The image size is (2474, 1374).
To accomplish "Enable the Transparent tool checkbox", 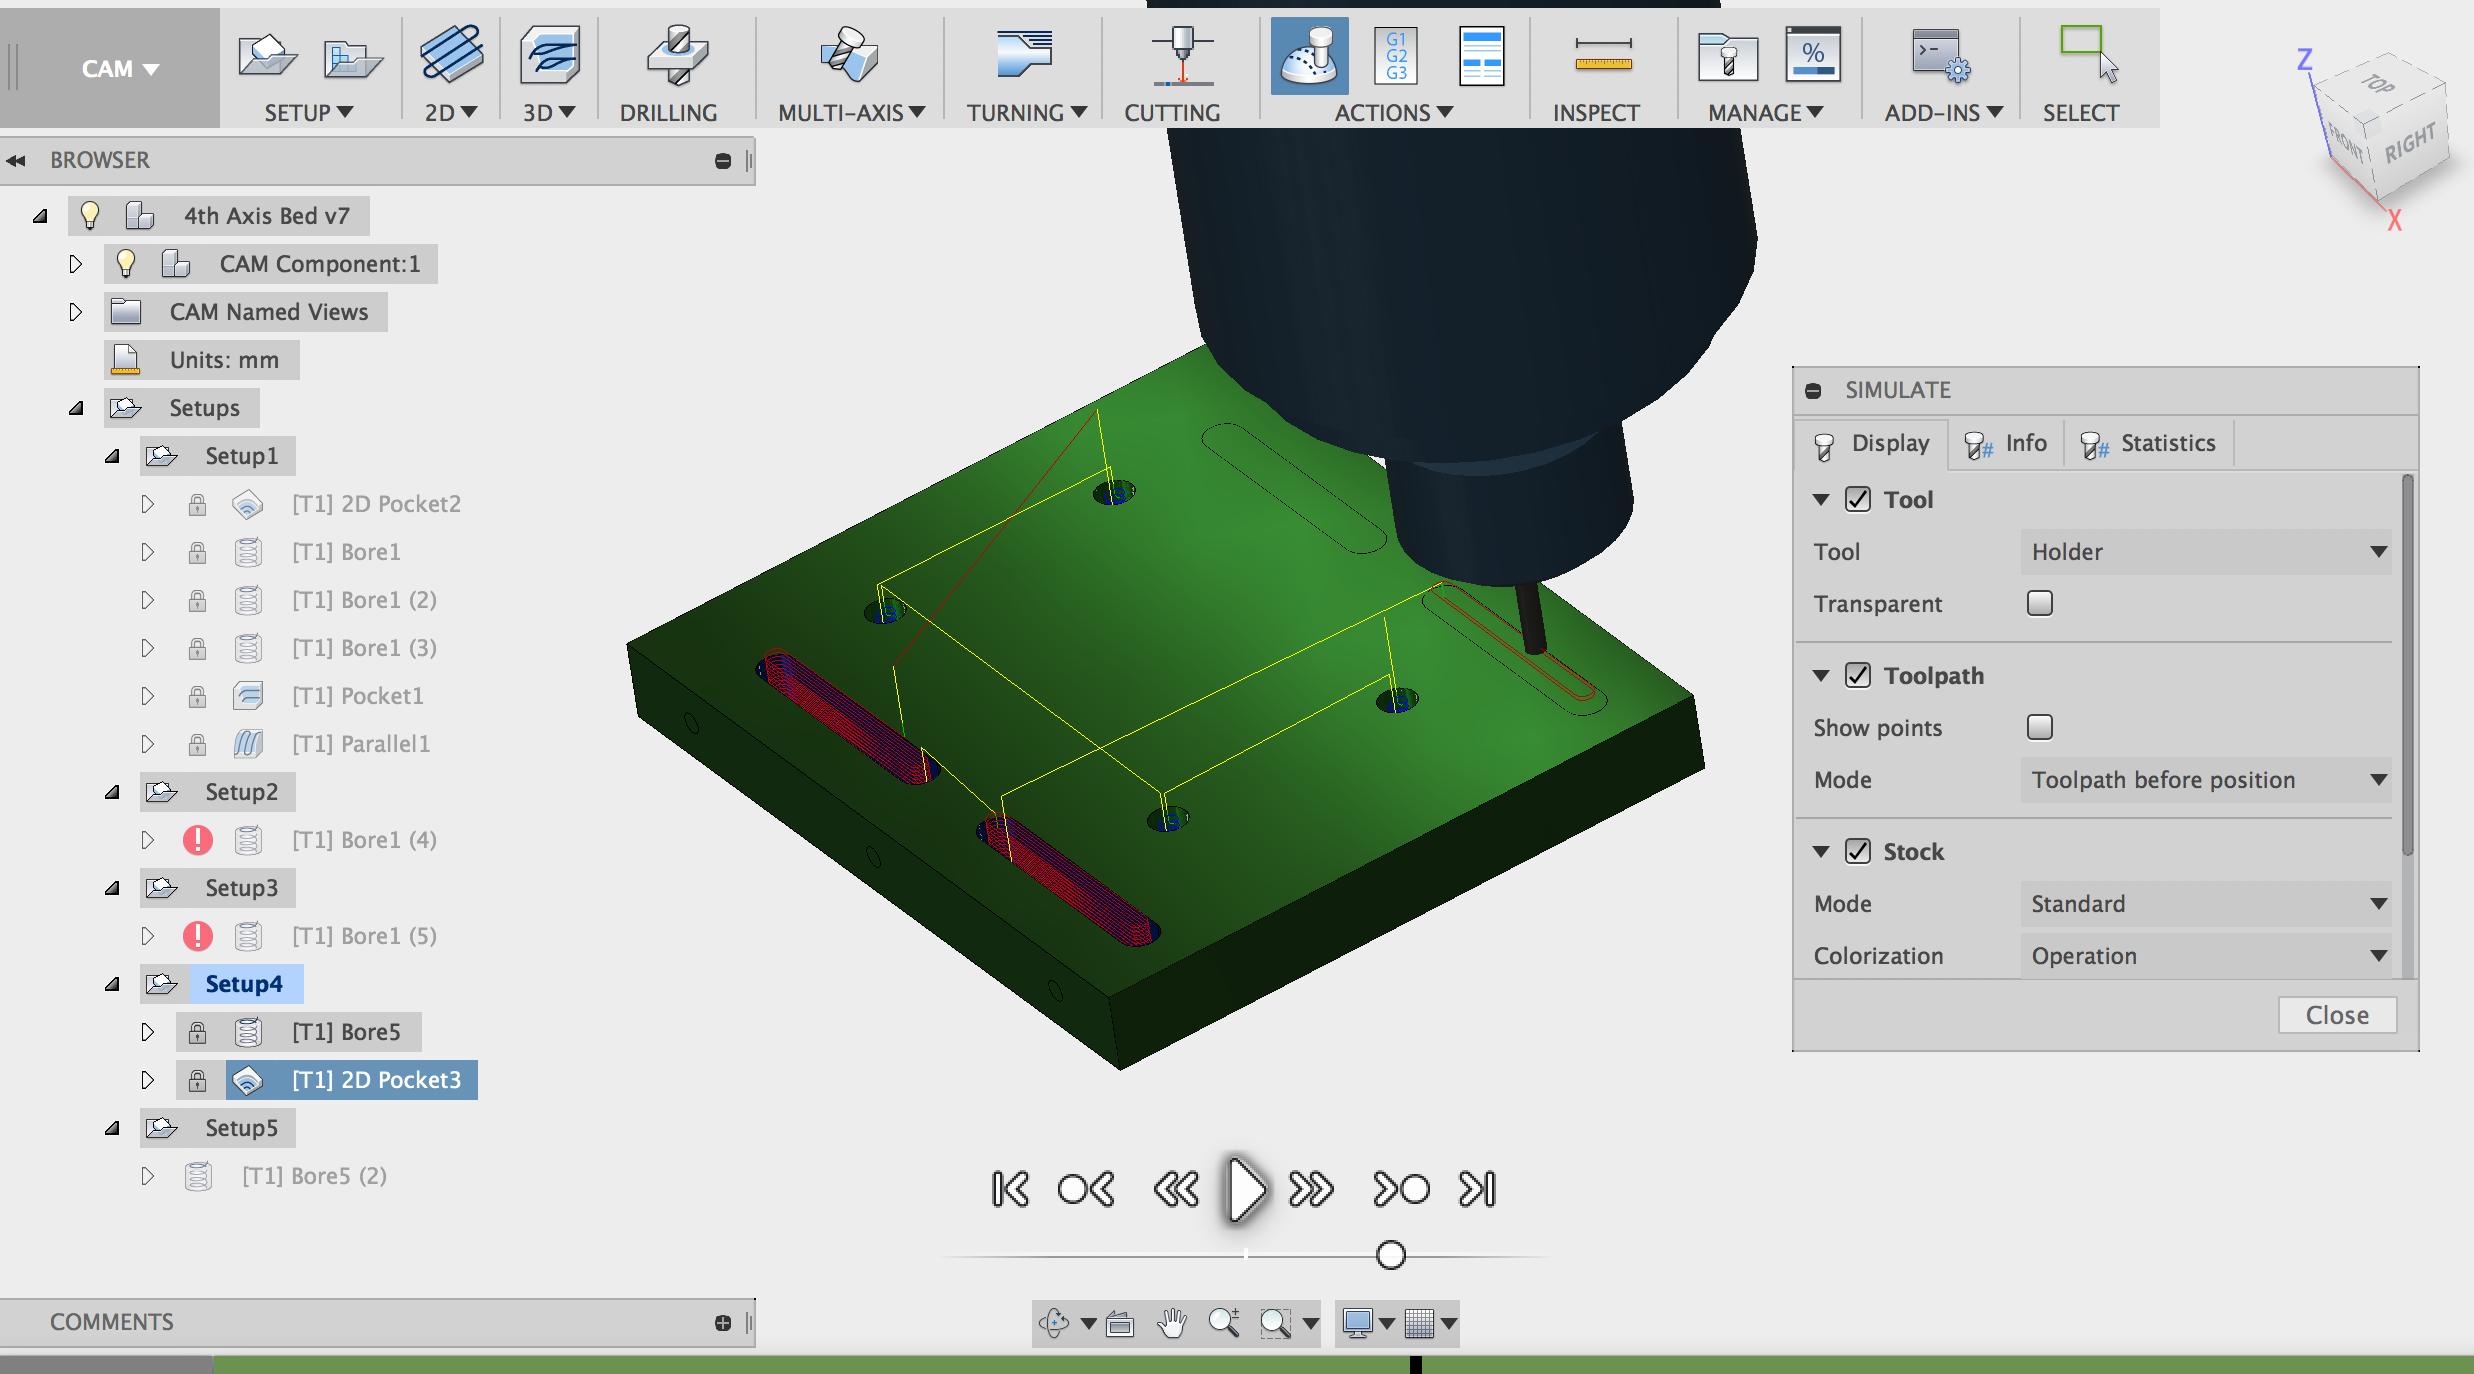I will tap(2040, 603).
